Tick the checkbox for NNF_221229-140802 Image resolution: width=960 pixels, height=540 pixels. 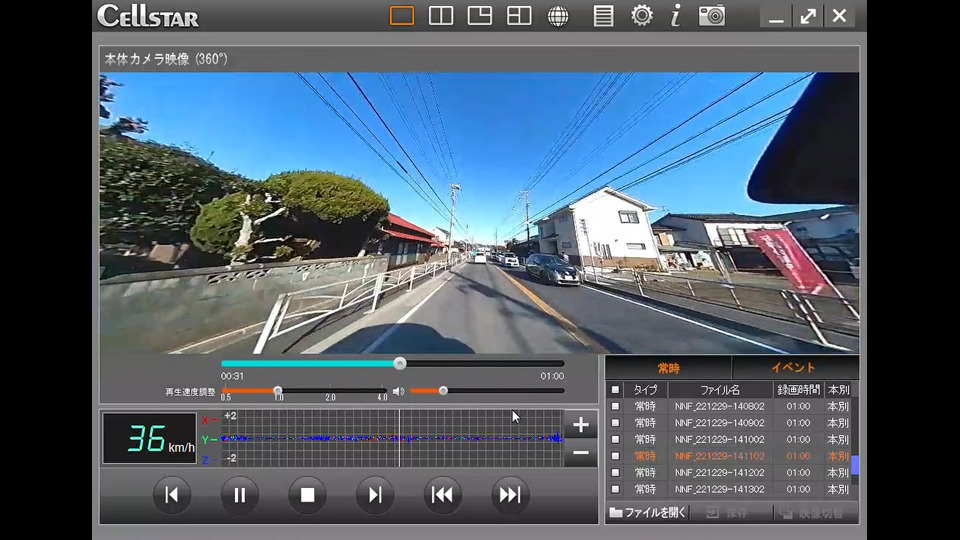(x=615, y=407)
